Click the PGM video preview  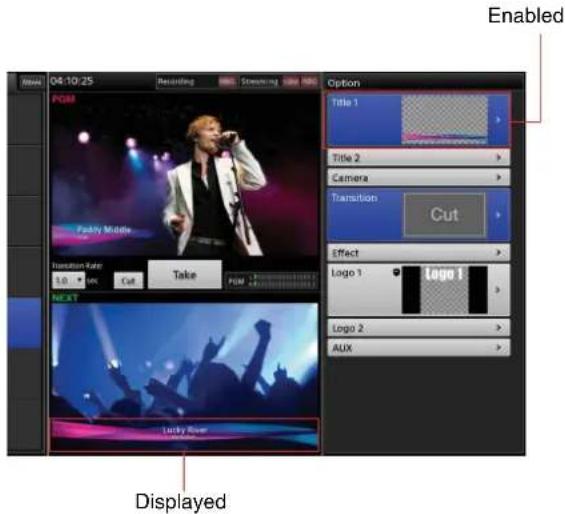(x=185, y=176)
